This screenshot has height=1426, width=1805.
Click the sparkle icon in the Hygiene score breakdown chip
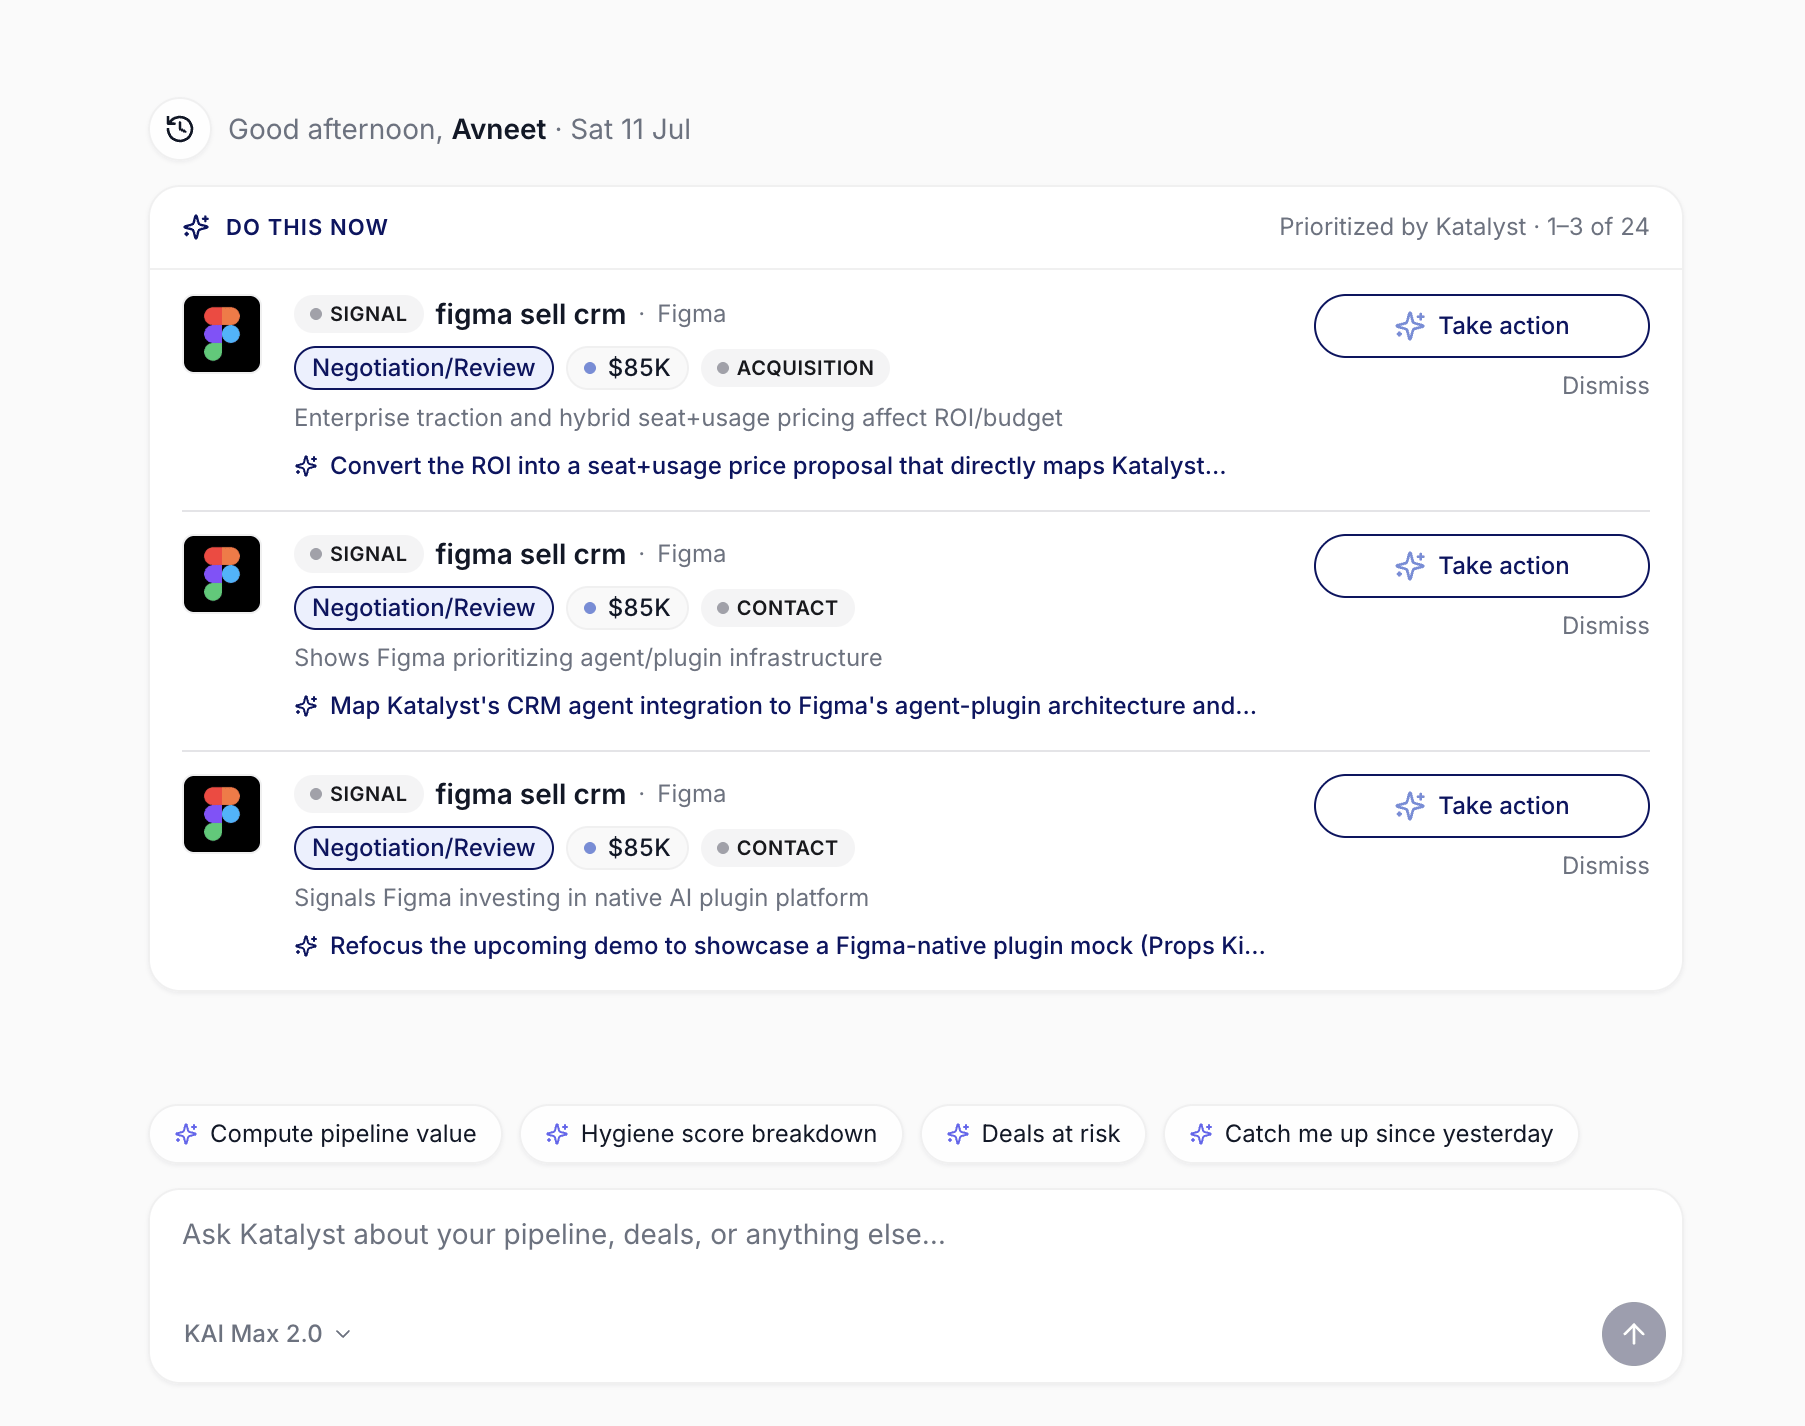coord(557,1134)
